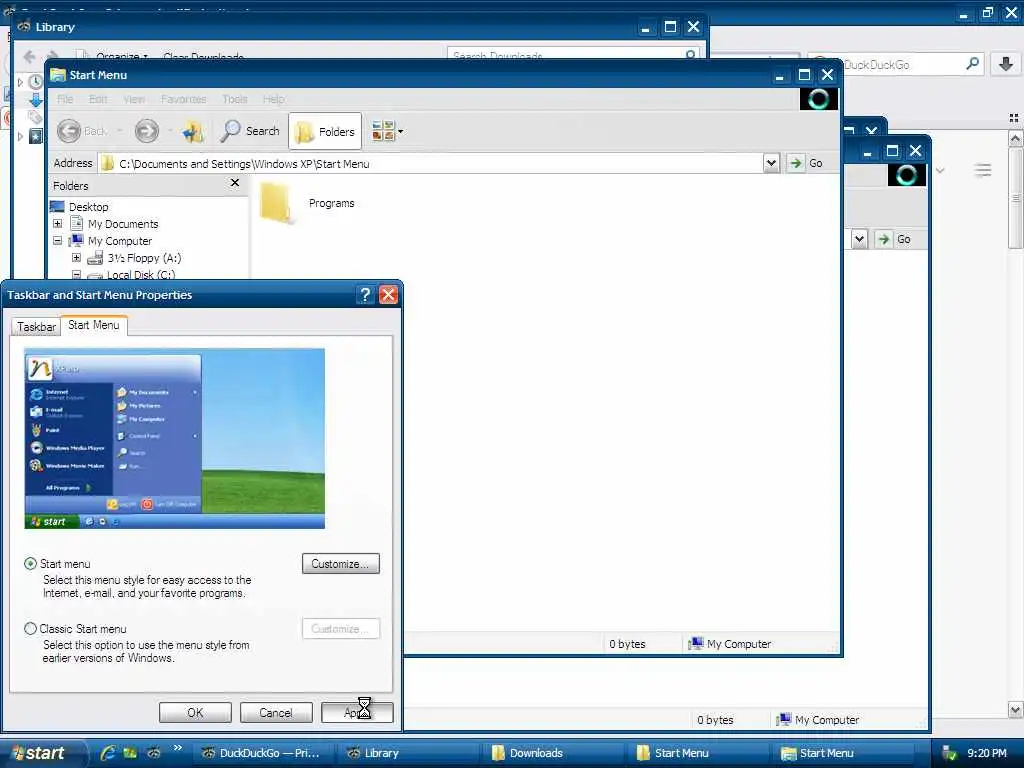Click the Start Menu window folder title icon
The width and height of the screenshot is (1024, 768).
click(x=57, y=74)
